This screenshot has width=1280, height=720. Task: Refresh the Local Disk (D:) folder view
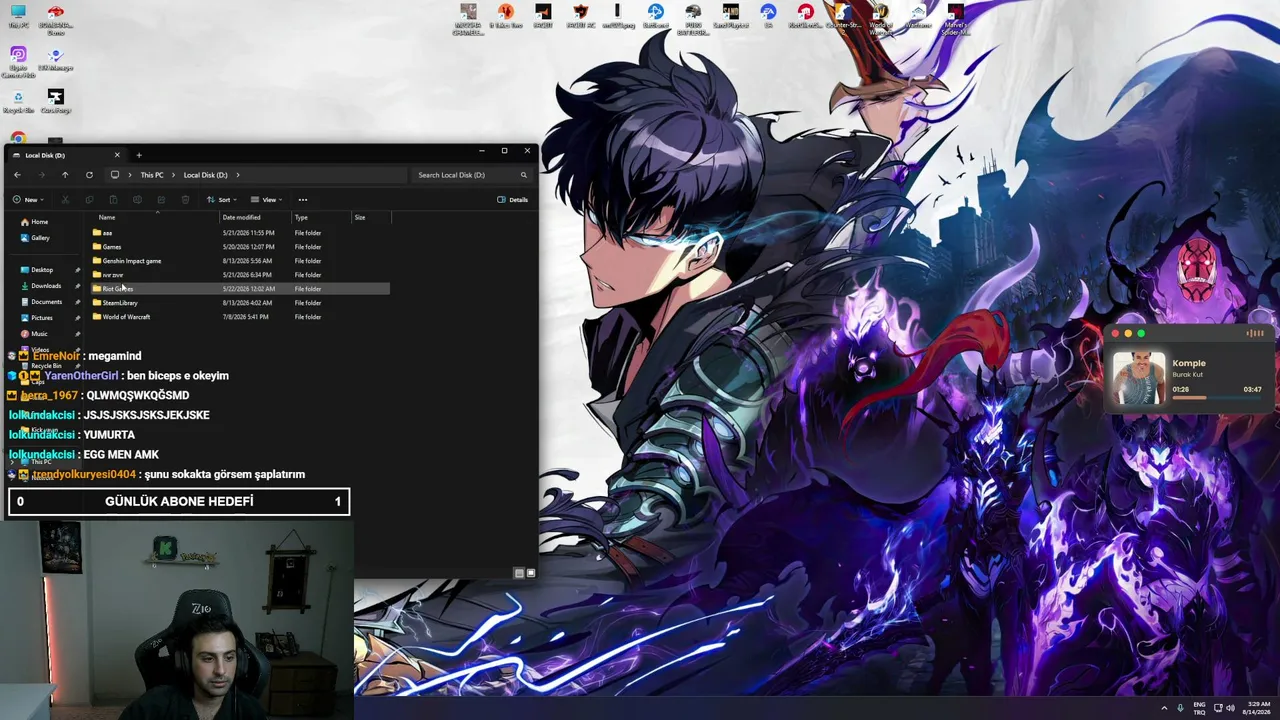pos(89,175)
